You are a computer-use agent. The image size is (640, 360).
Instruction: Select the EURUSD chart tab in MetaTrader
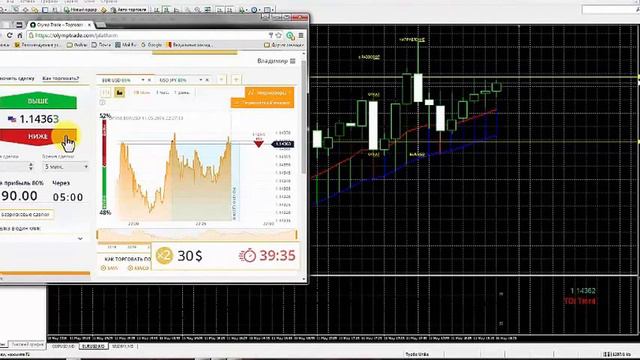pos(93,346)
